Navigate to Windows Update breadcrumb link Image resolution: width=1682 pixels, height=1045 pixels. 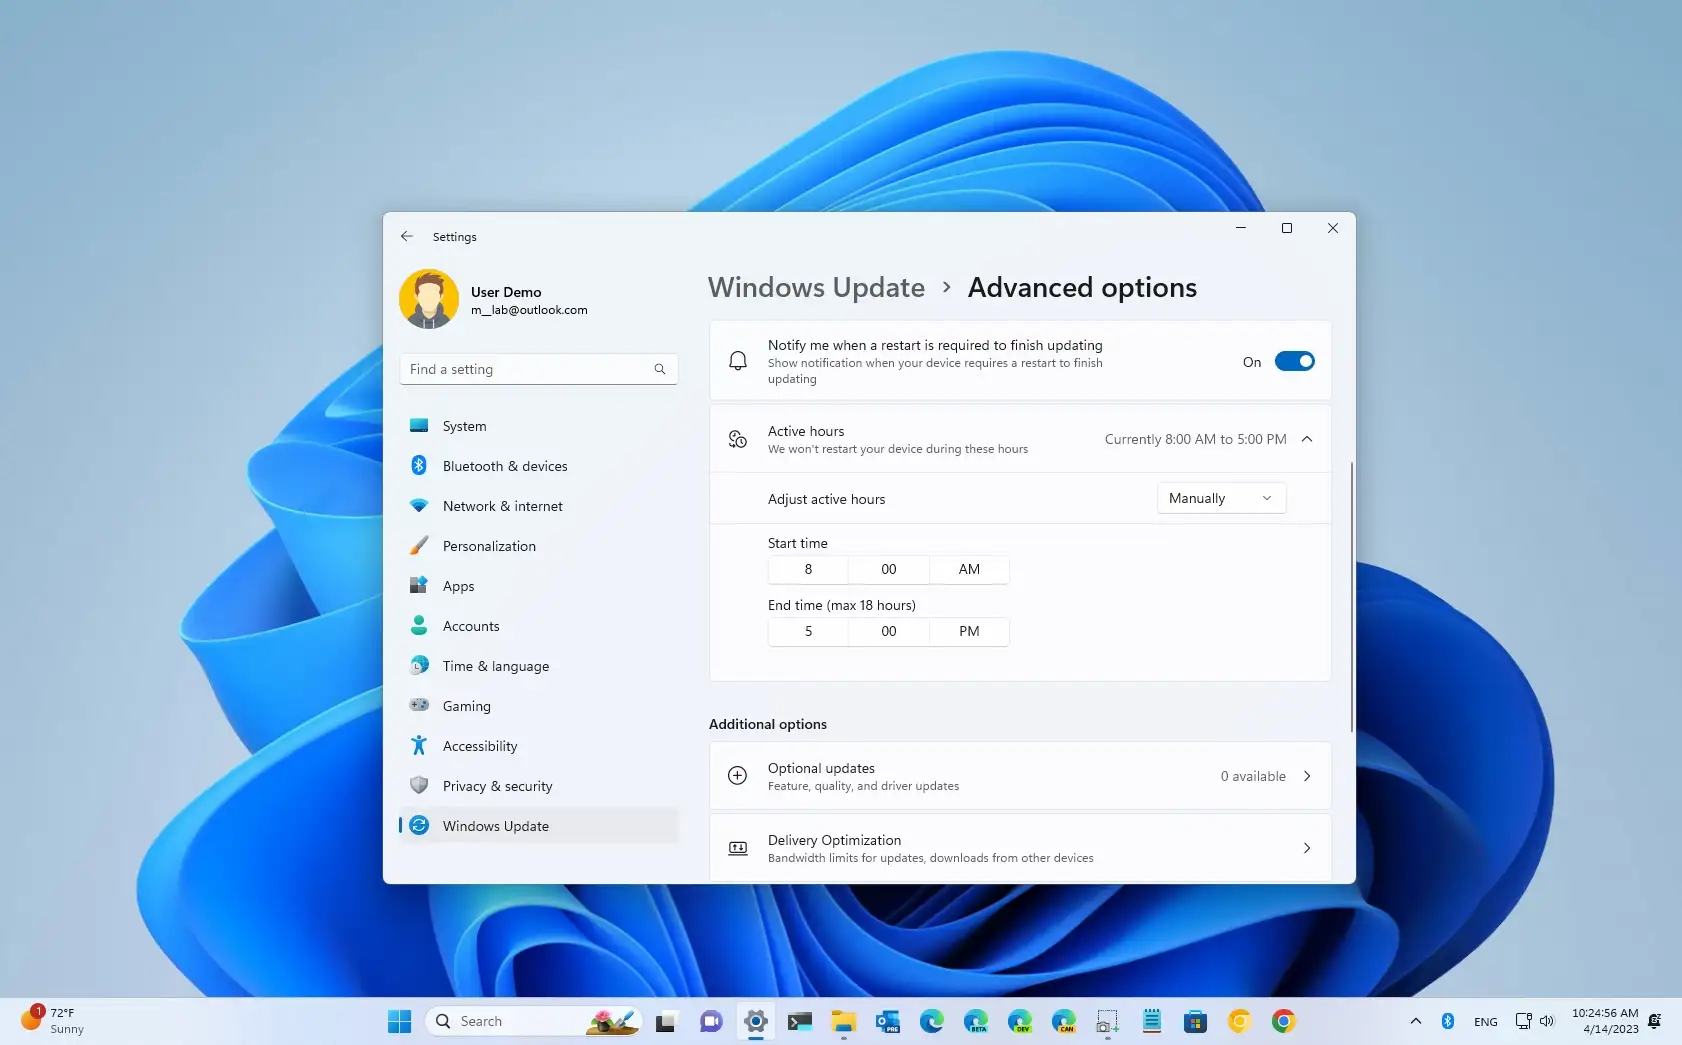coord(816,288)
